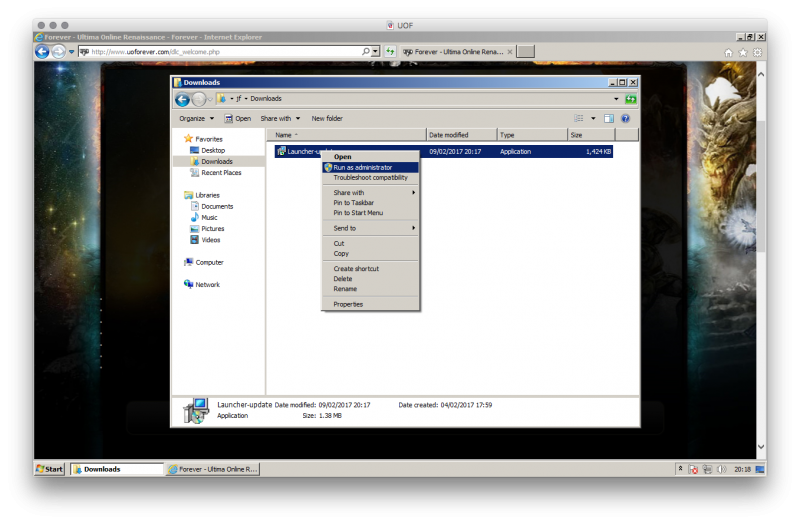Open Properties from context menu
The width and height of the screenshot is (800, 524).
(x=370, y=304)
